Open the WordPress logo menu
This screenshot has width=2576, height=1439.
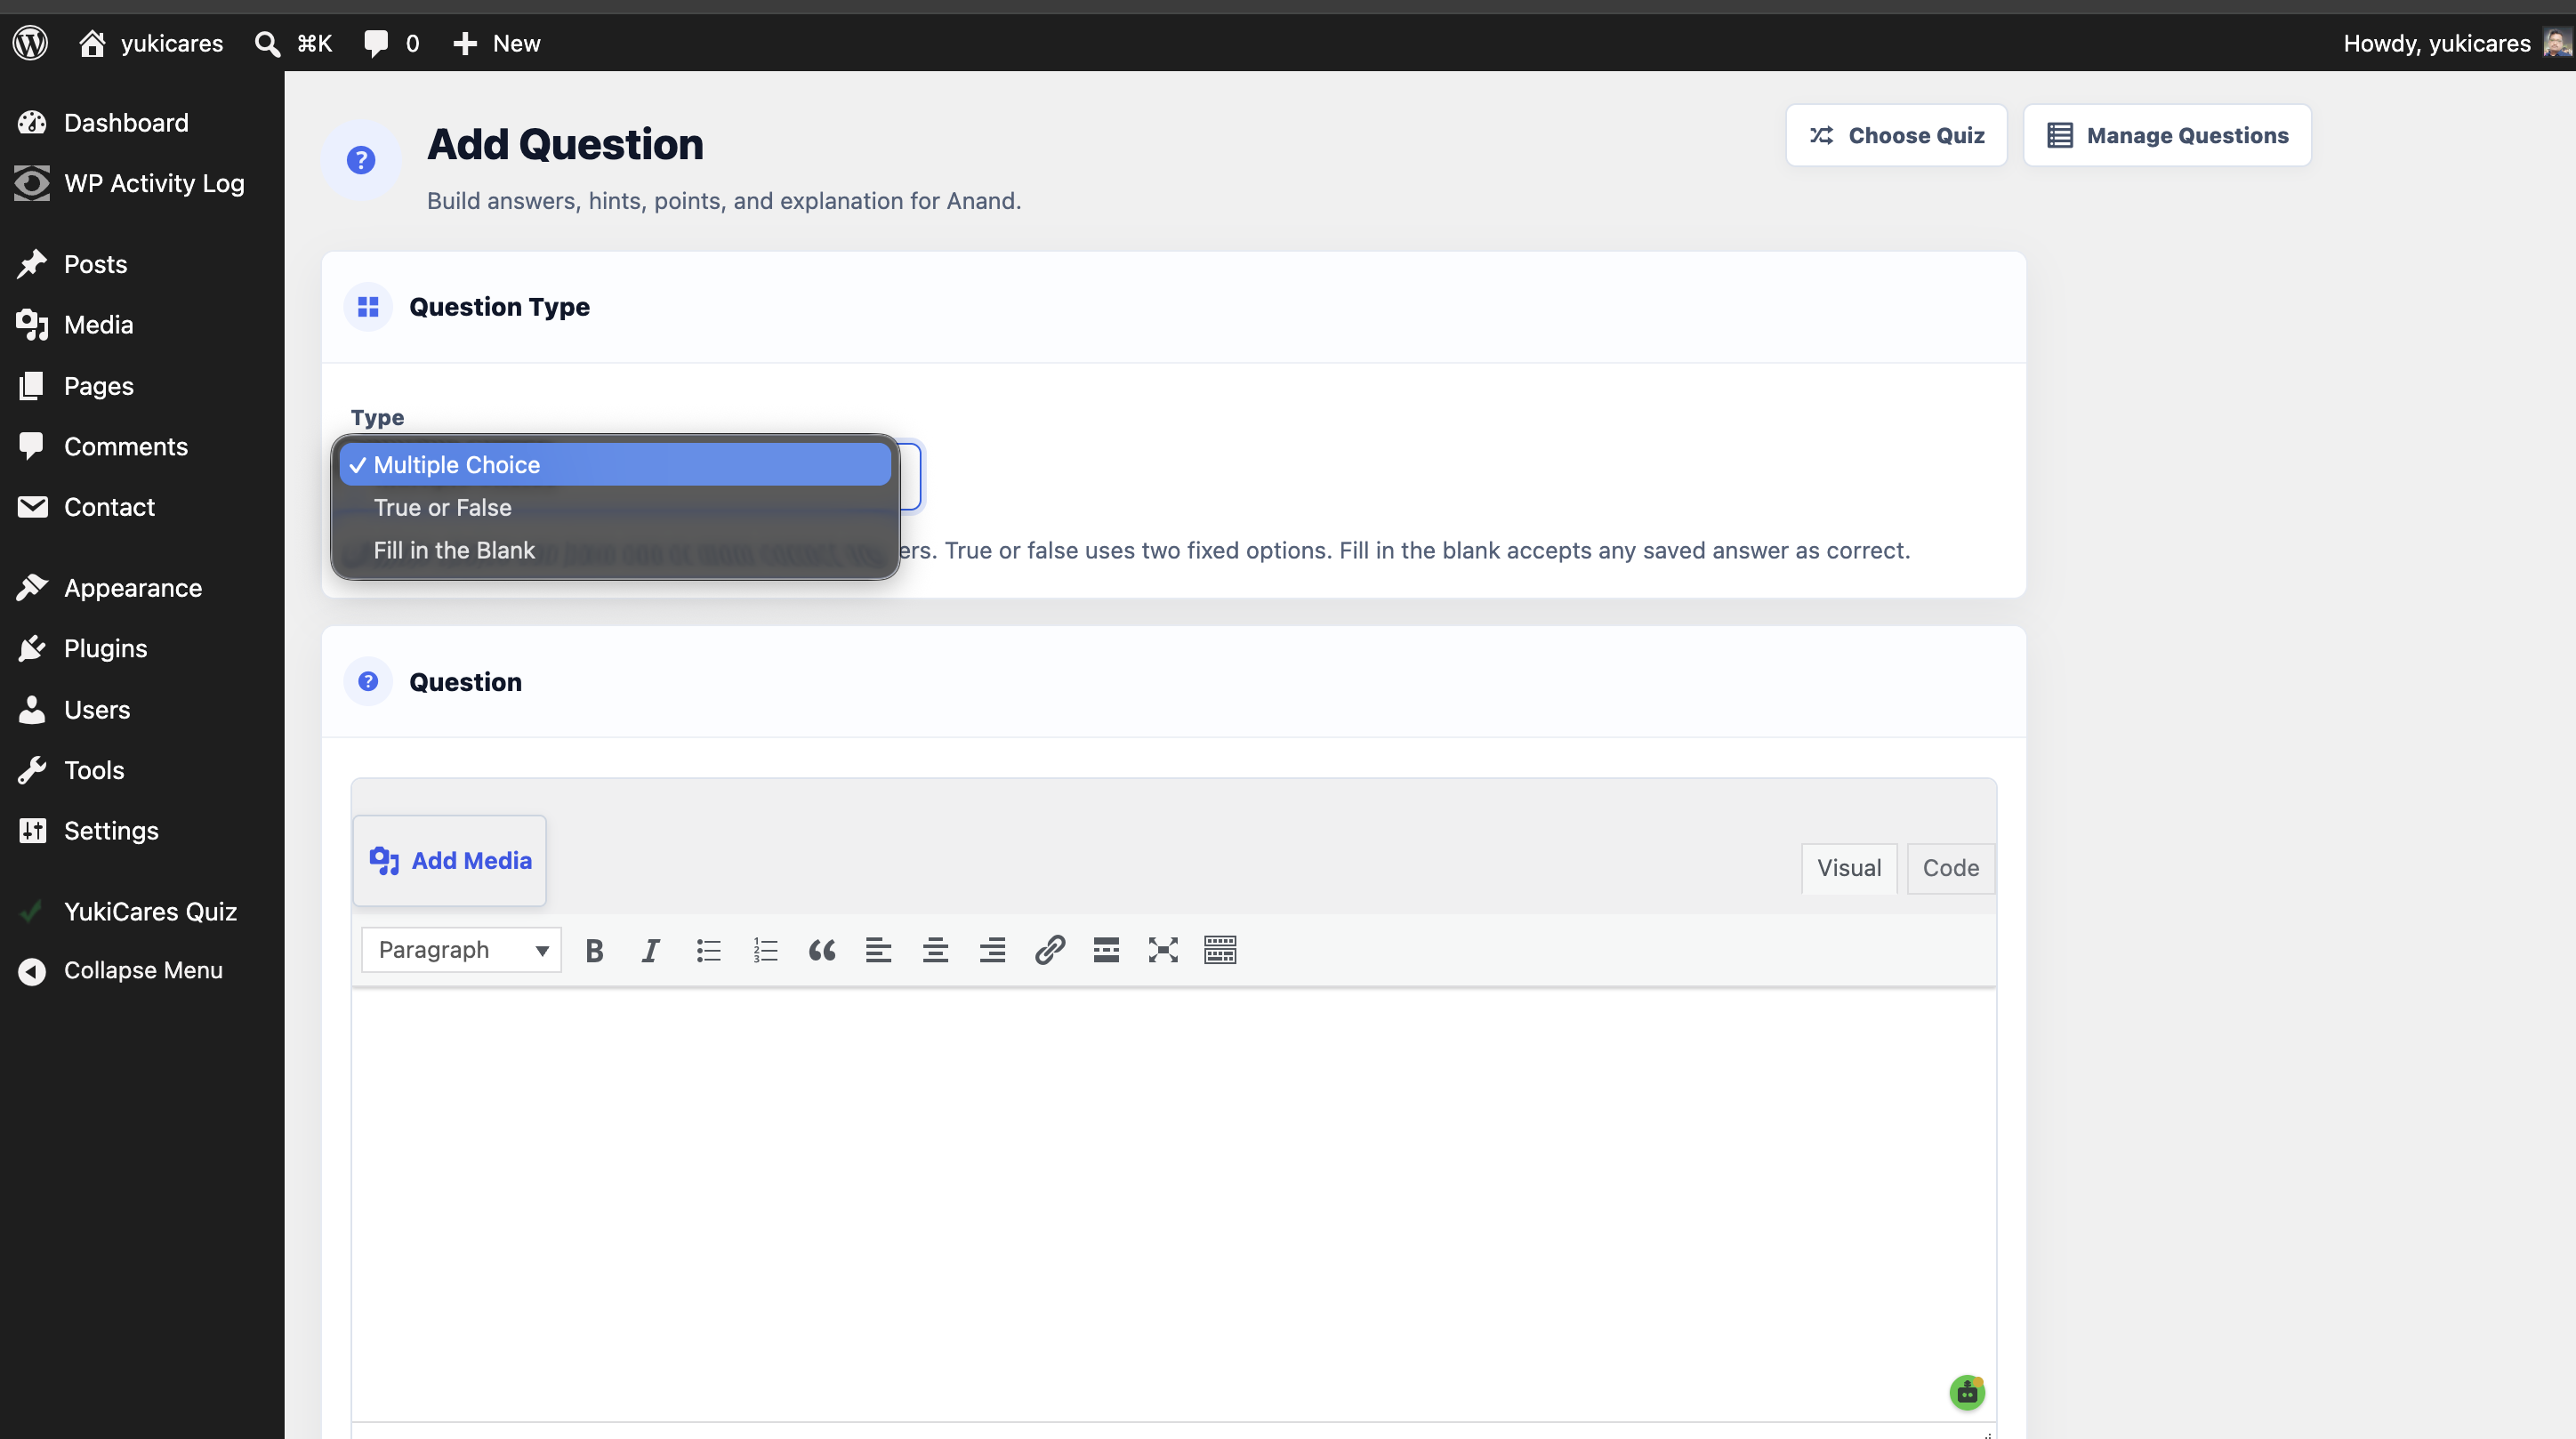coord(31,43)
